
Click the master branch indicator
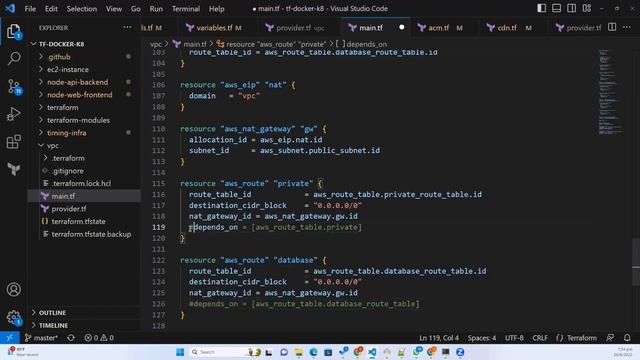pyautogui.click(x=41, y=338)
